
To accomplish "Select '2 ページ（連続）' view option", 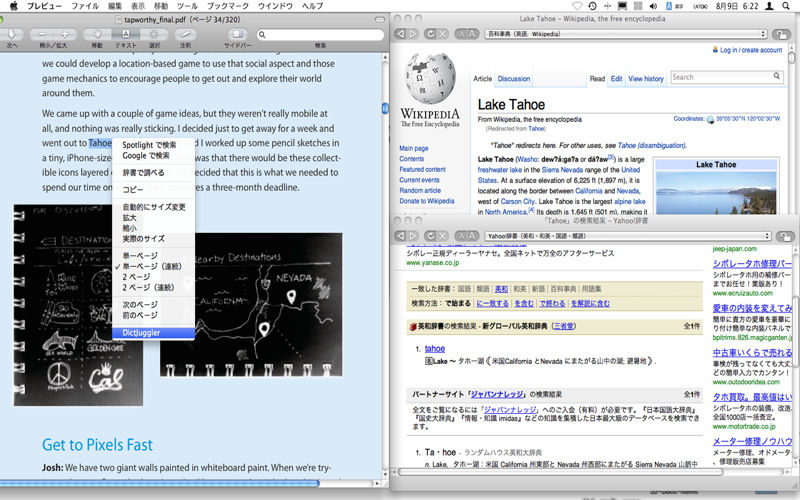I will [x=154, y=288].
